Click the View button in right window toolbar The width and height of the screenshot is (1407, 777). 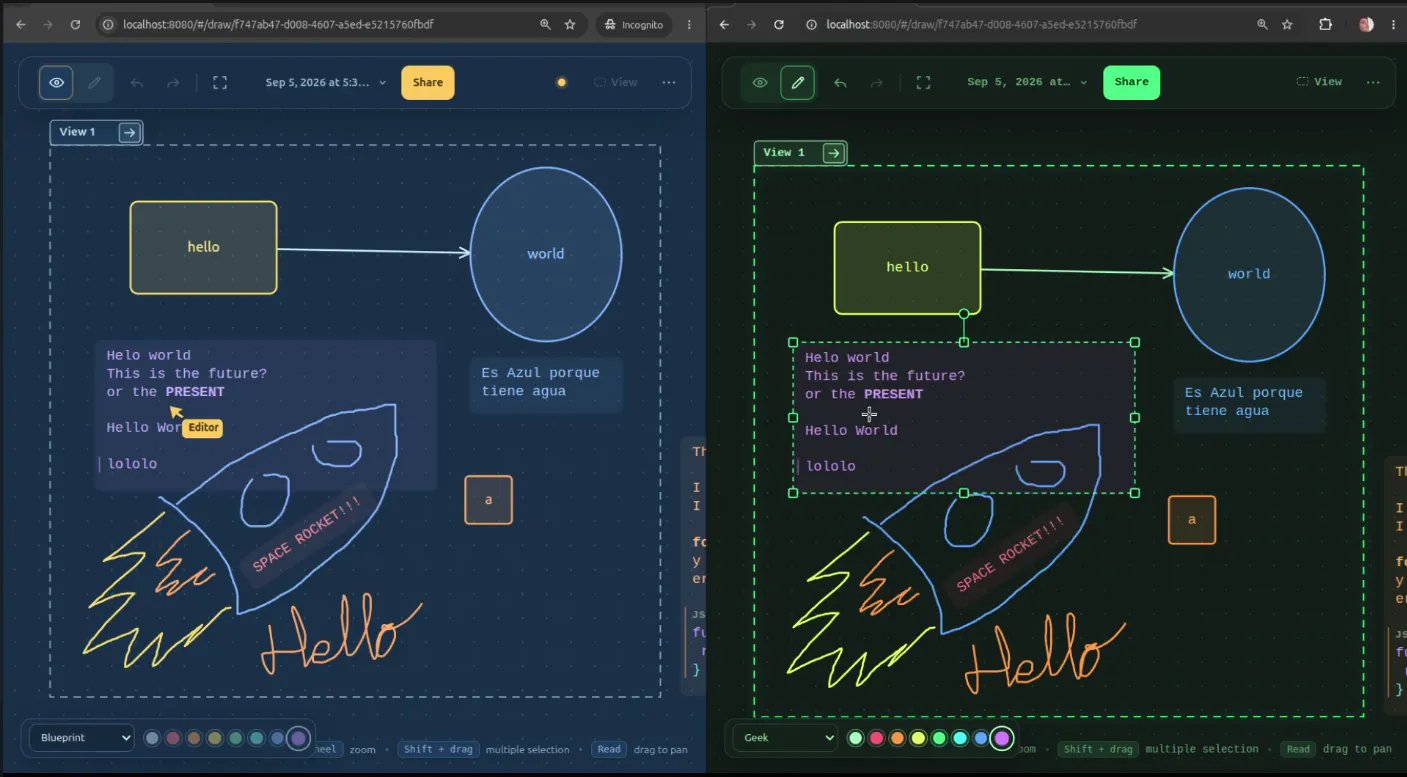coord(1320,82)
